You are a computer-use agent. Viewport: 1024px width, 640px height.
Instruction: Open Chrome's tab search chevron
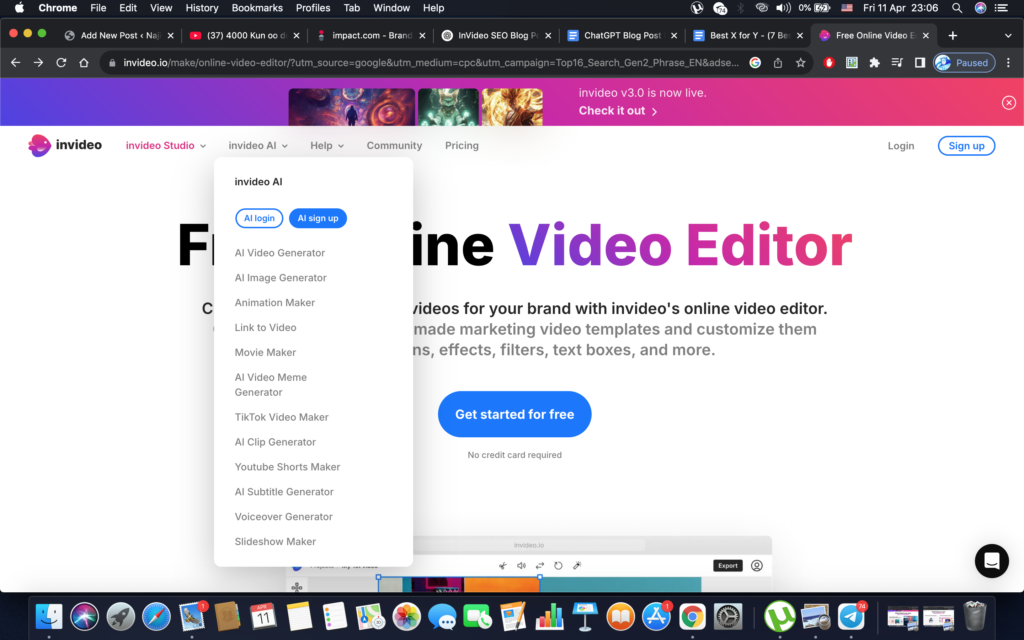pos(1006,33)
